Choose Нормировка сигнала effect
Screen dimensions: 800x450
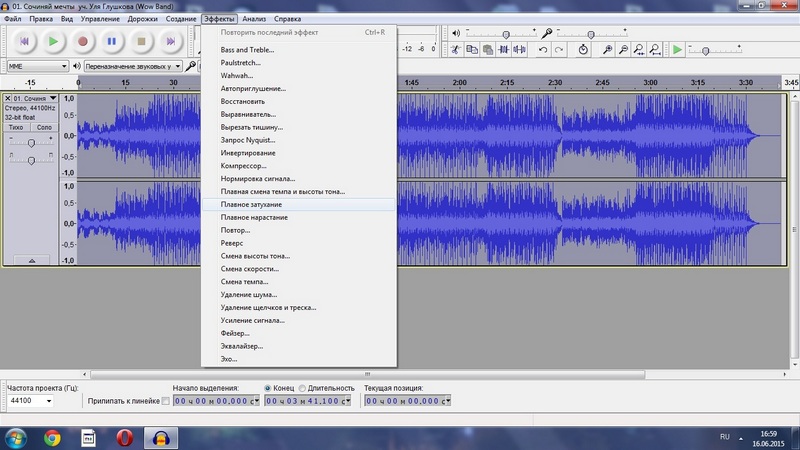299,179
